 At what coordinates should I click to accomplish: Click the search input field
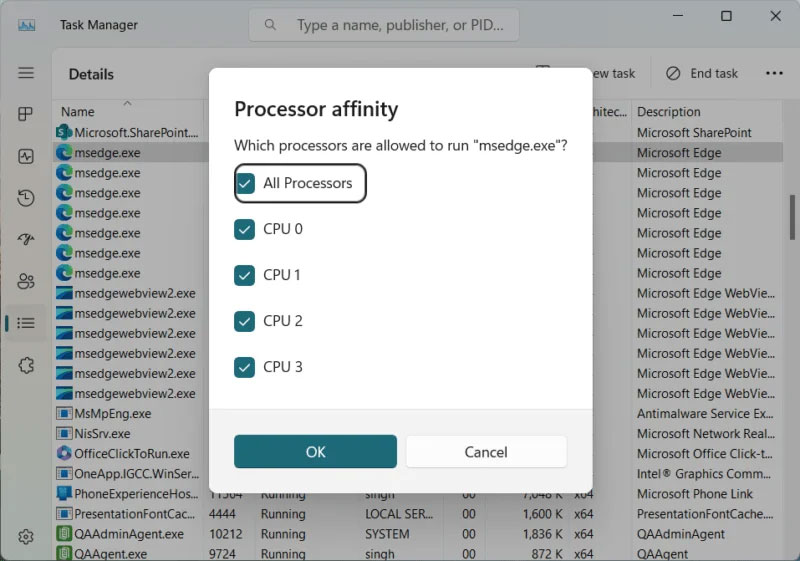click(x=384, y=24)
